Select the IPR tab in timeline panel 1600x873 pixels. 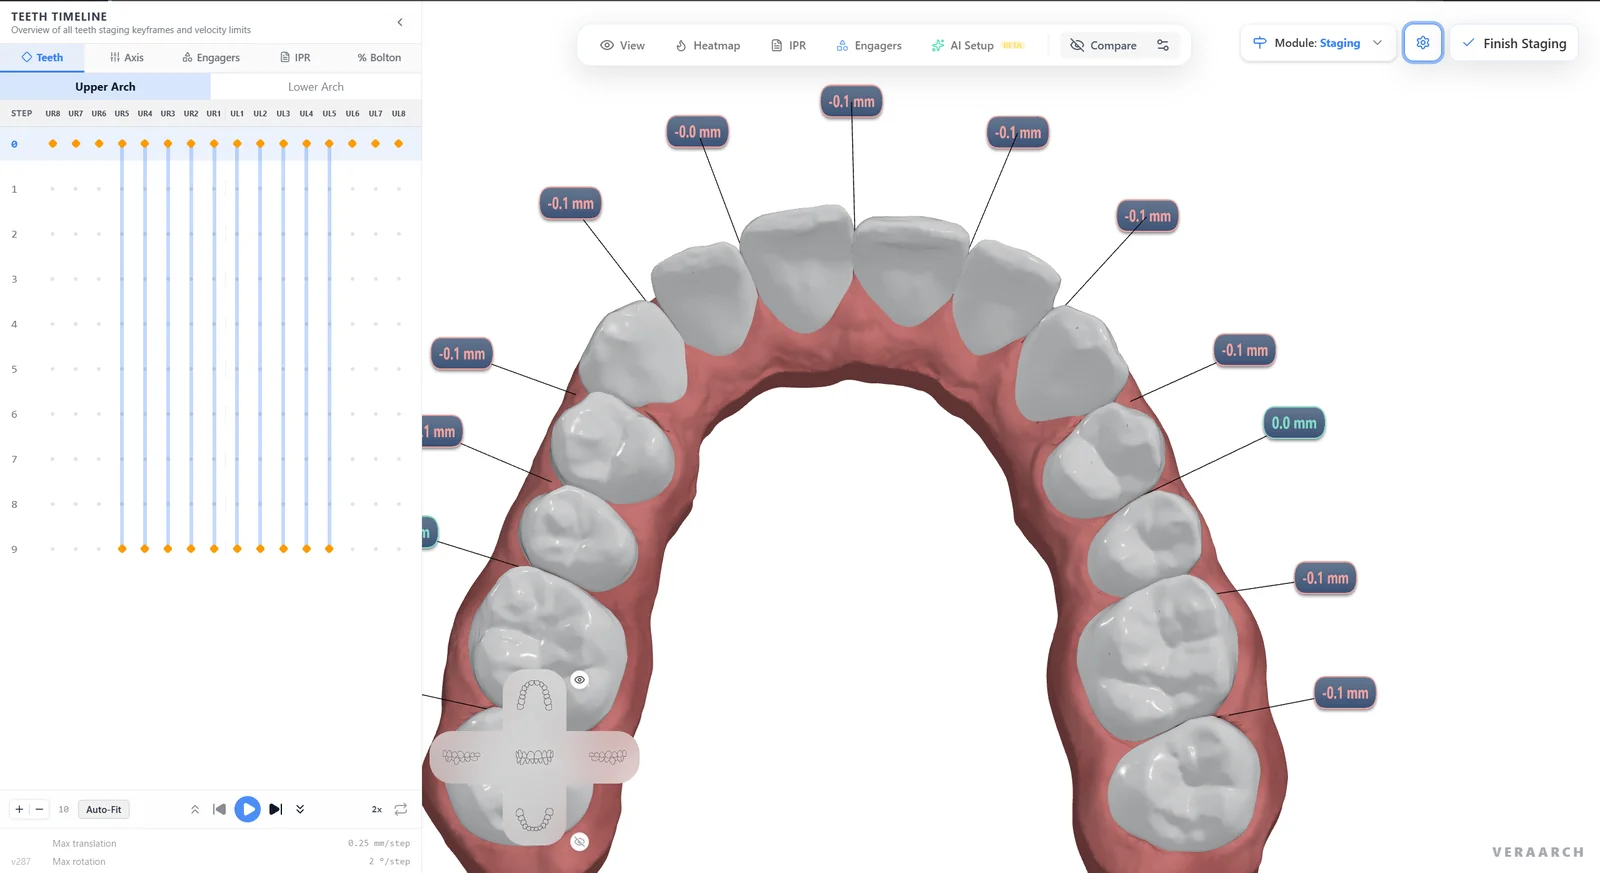coord(295,57)
